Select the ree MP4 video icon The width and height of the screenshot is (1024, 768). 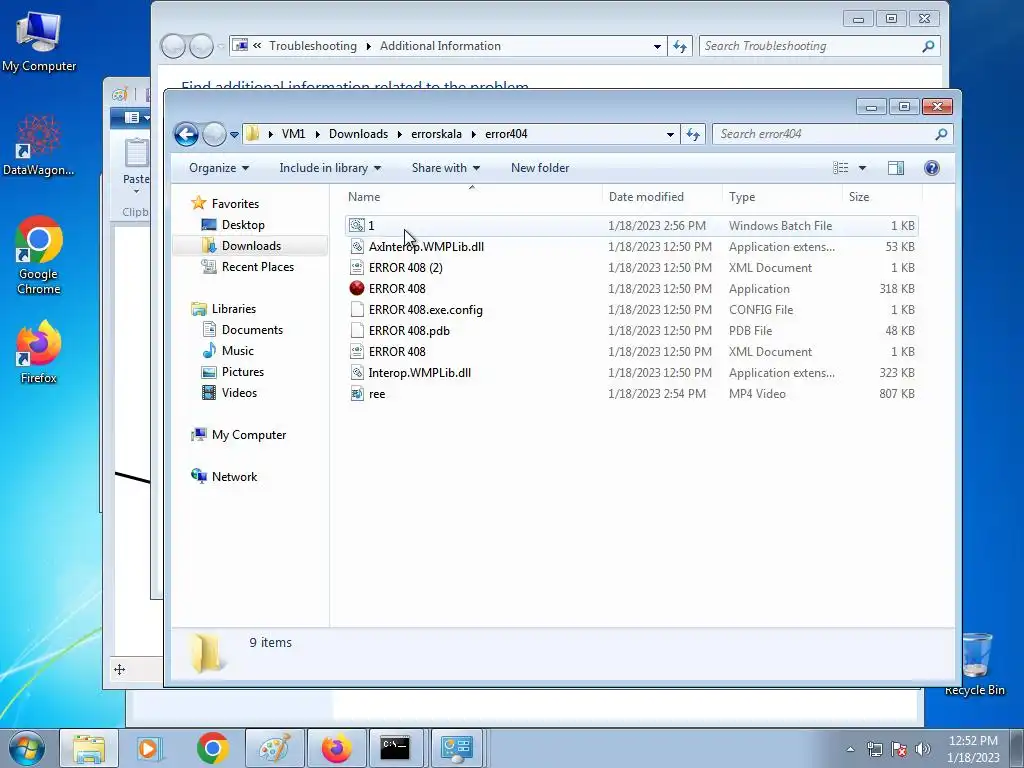pos(357,393)
